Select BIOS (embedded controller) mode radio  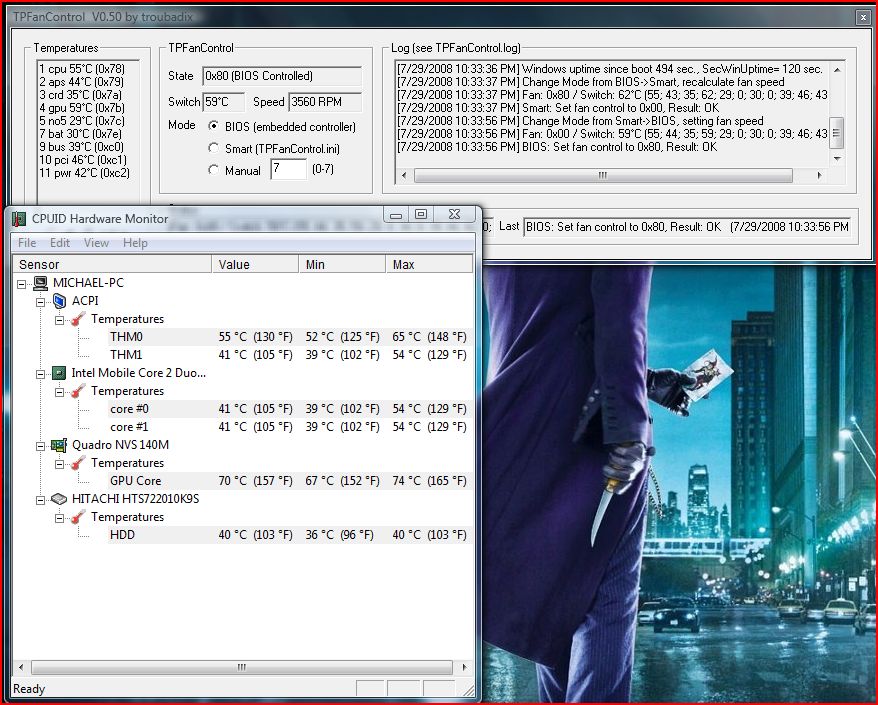pyautogui.click(x=213, y=126)
